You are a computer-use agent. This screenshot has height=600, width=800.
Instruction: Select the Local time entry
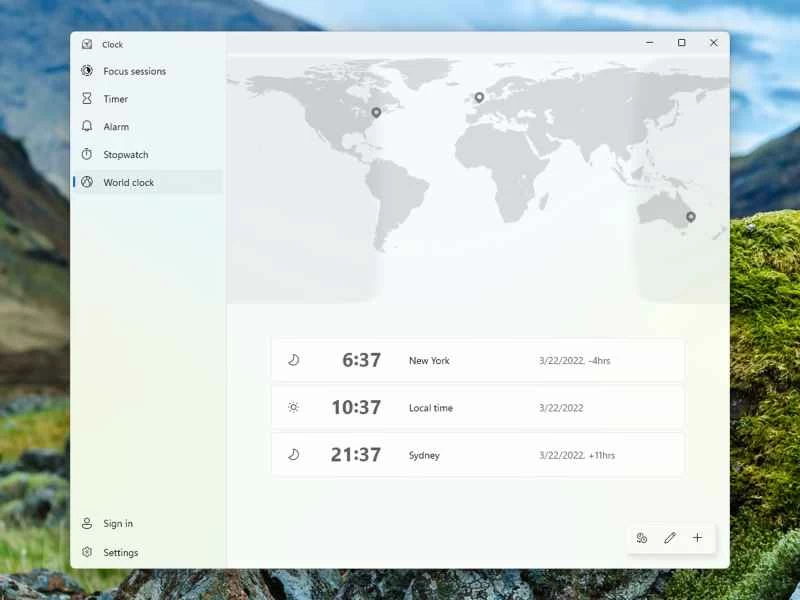point(477,407)
